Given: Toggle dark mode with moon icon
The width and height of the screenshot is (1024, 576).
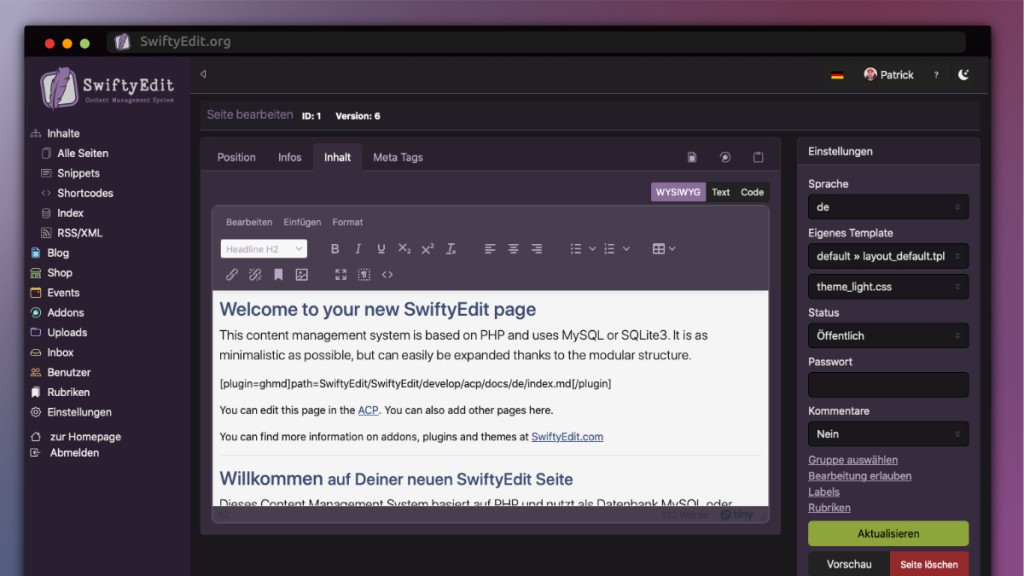Looking at the screenshot, I should (x=964, y=75).
